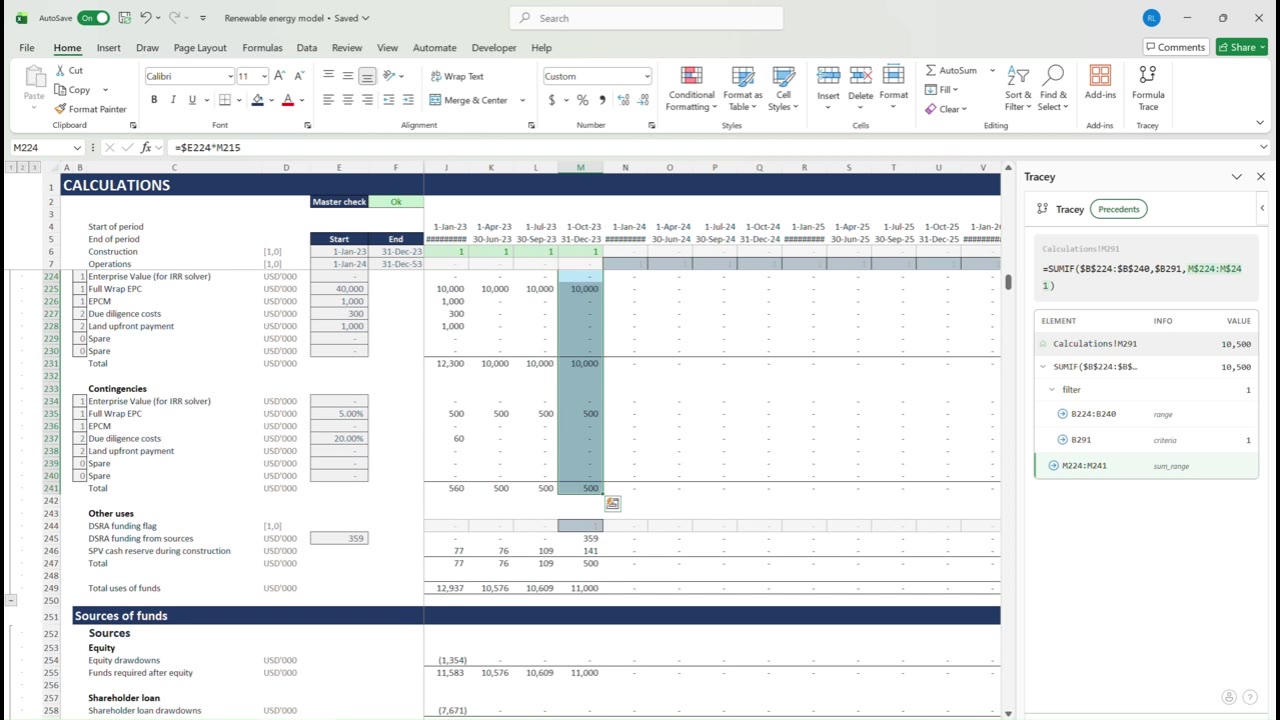
Task: Apply the yellow Fill Color
Action: 257,100
